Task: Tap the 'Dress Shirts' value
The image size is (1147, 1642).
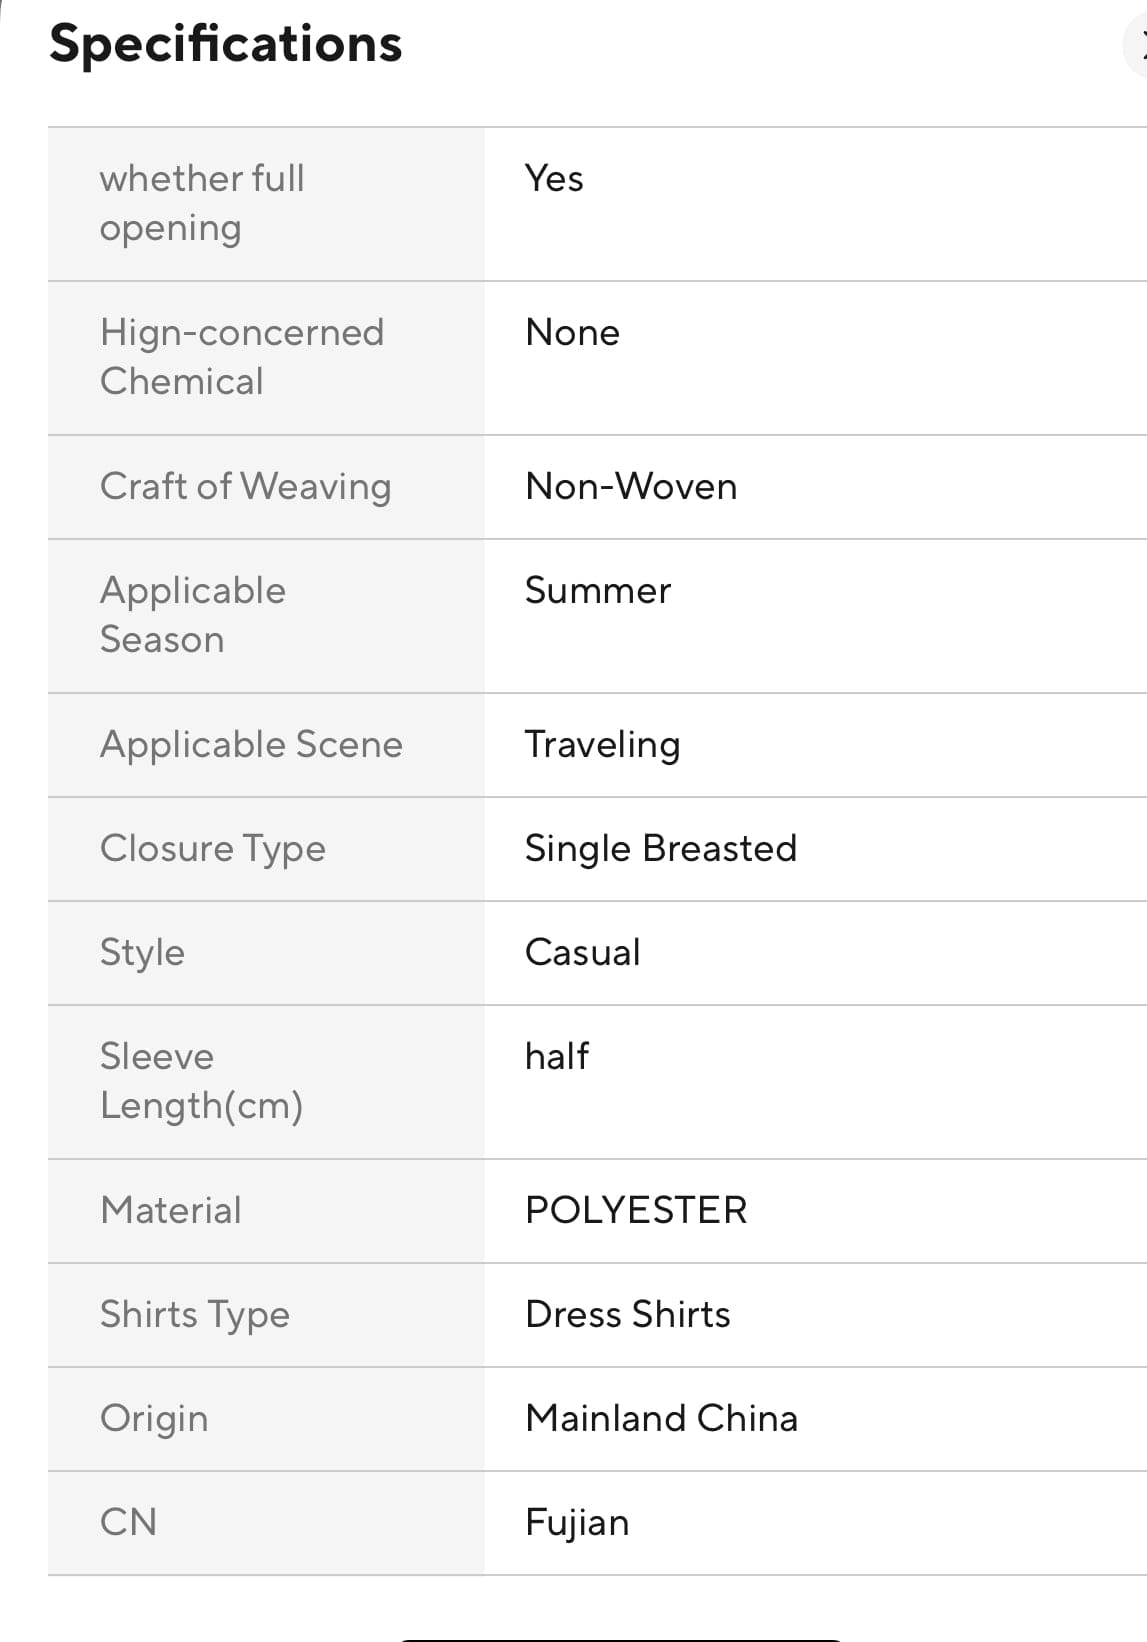Action: click(627, 1315)
